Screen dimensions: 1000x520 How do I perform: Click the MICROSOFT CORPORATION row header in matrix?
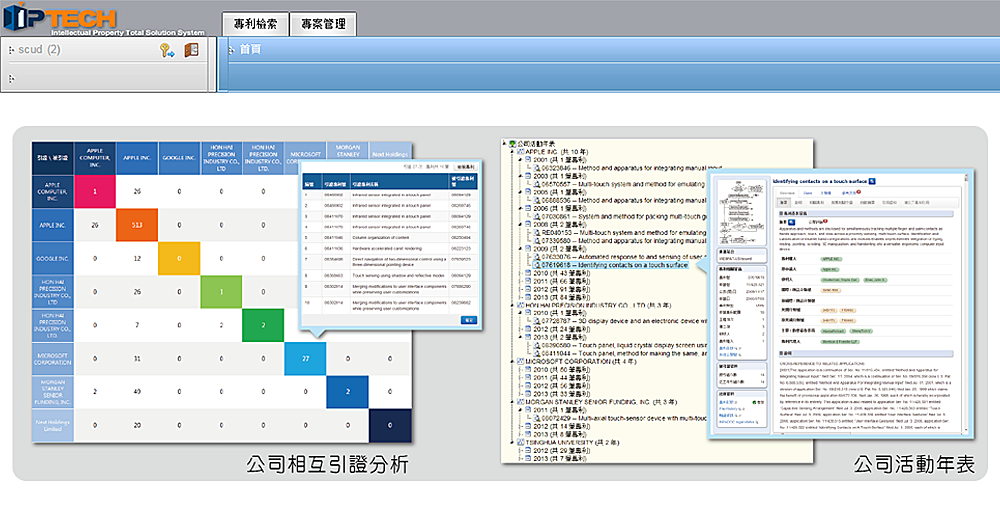click(53, 359)
